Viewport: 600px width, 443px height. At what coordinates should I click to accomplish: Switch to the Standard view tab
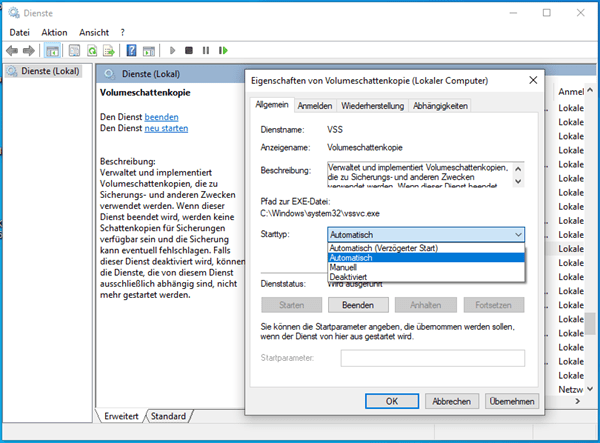[168, 416]
